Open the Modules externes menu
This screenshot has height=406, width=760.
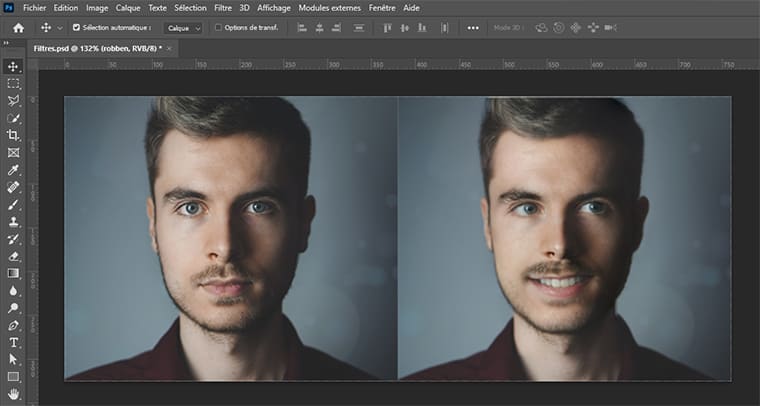point(330,8)
